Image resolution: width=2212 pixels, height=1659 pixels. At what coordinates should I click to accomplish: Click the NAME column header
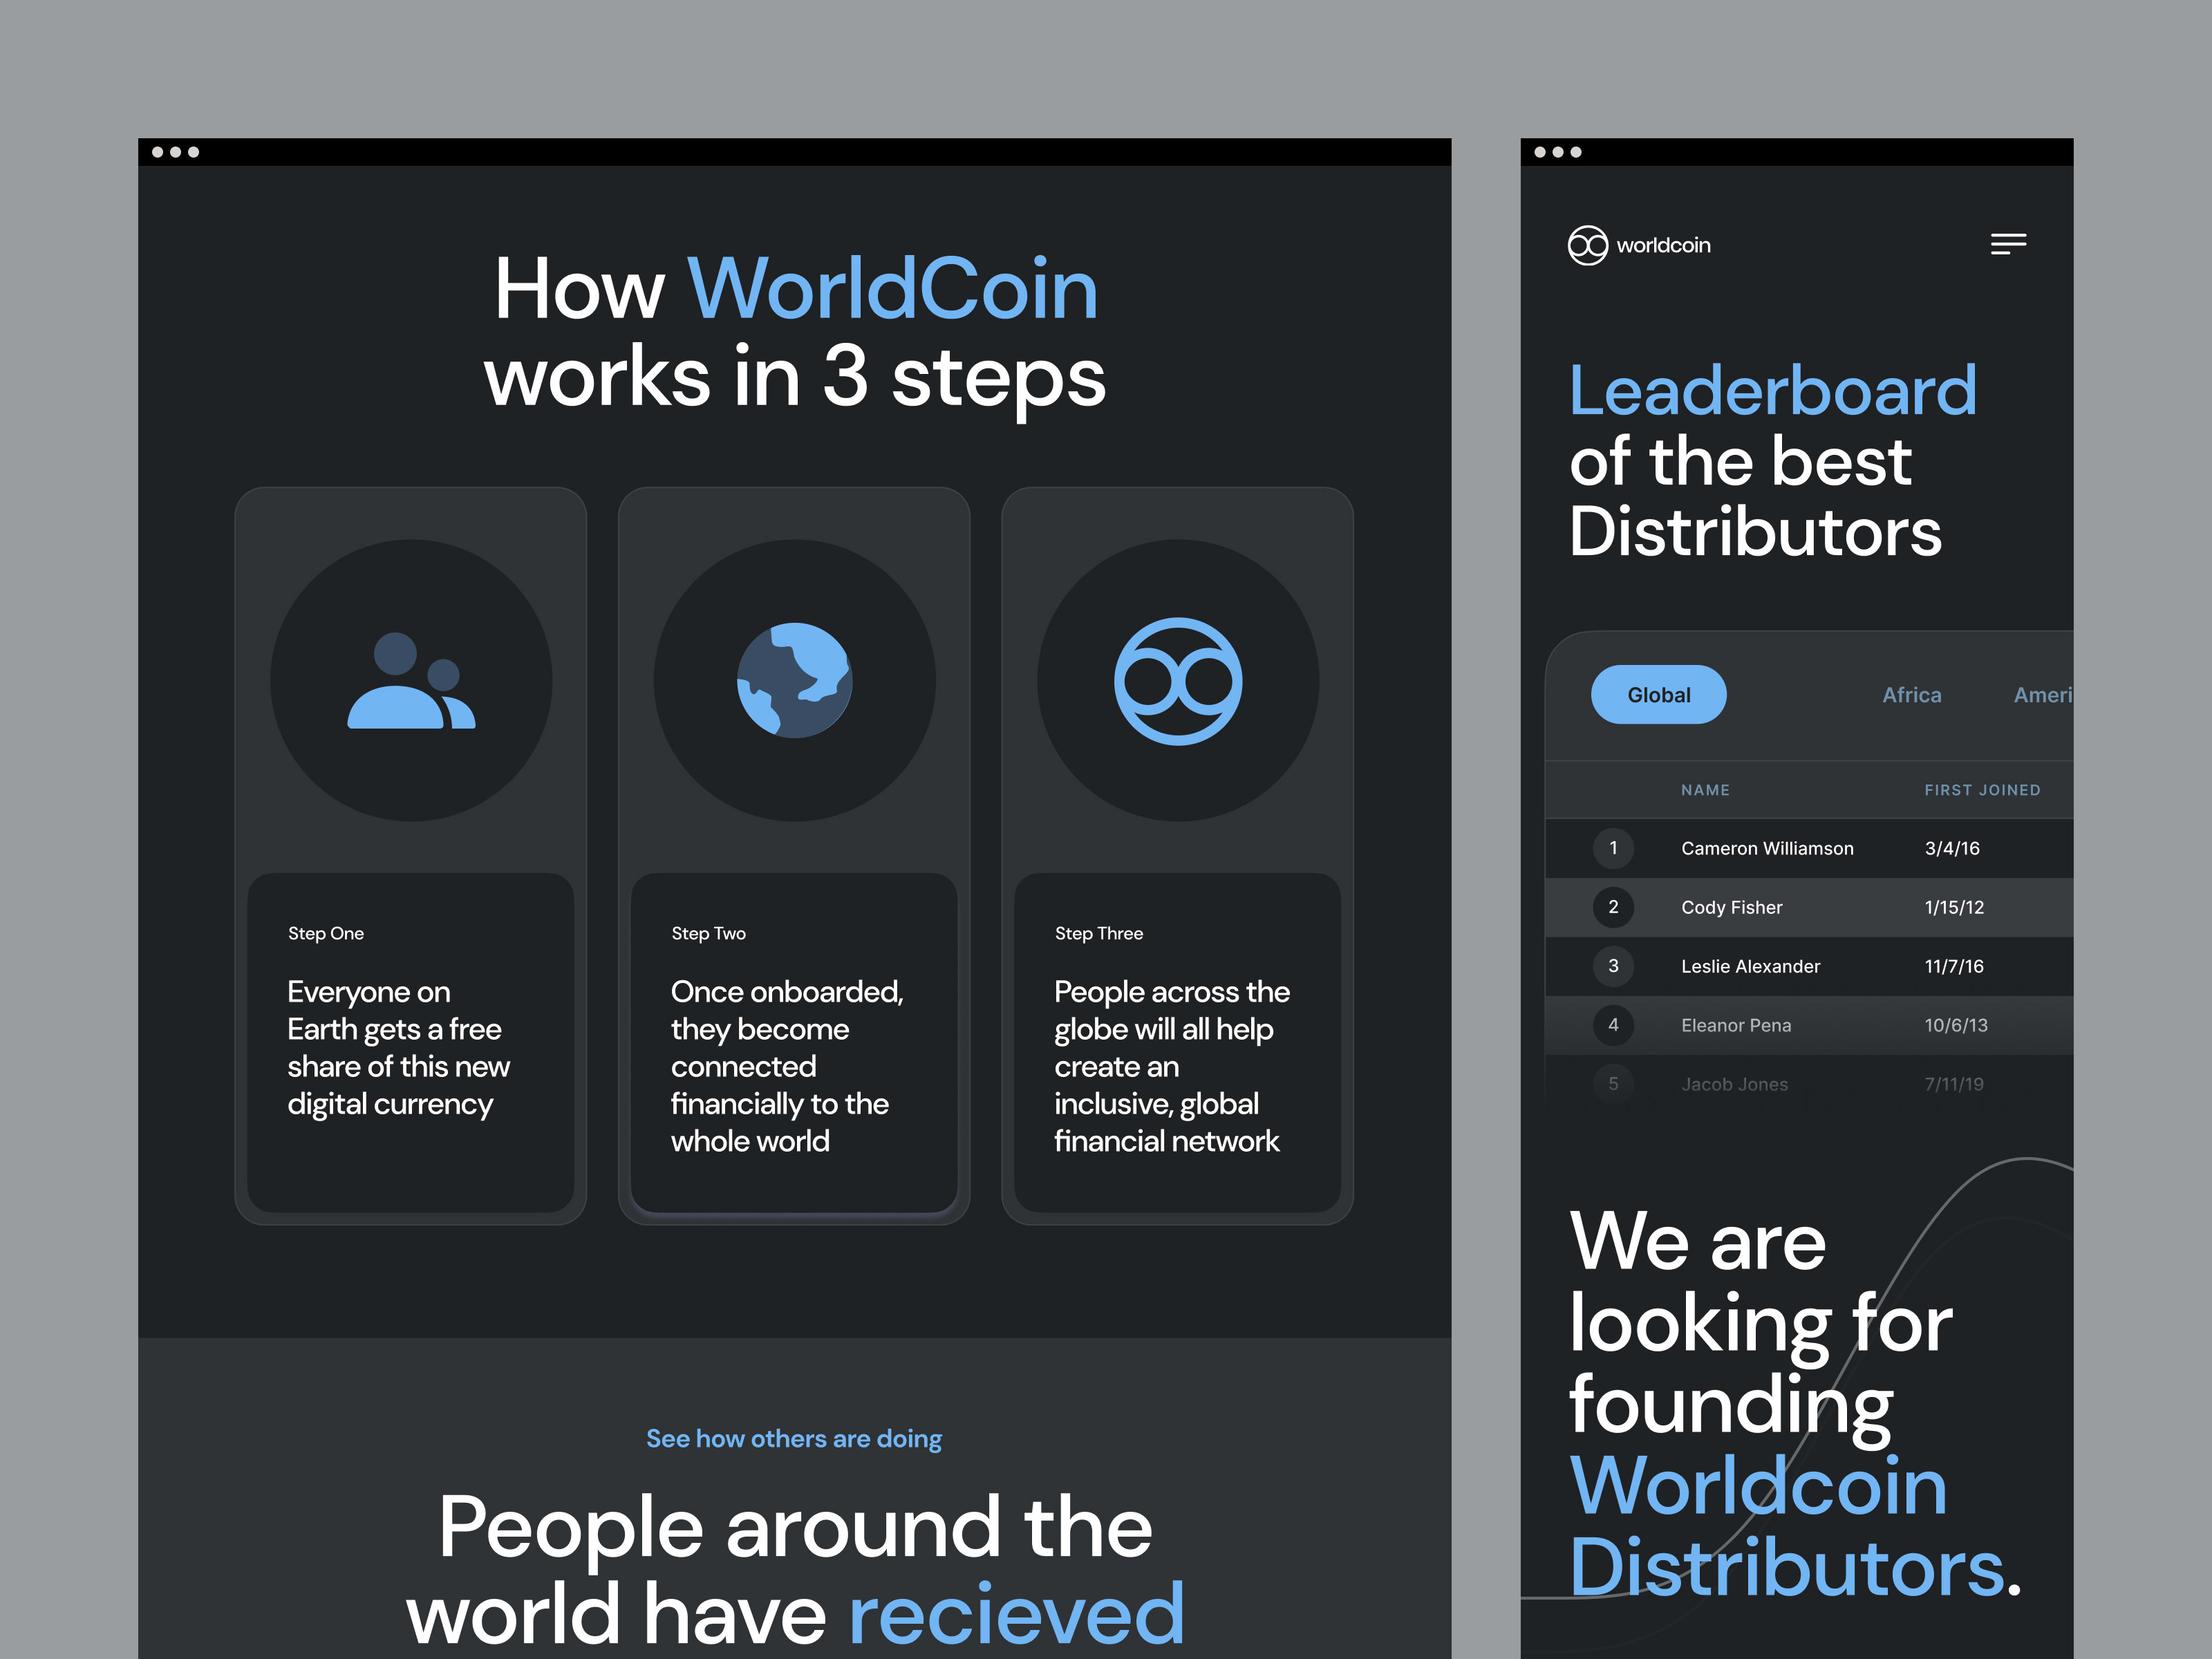(x=1705, y=790)
